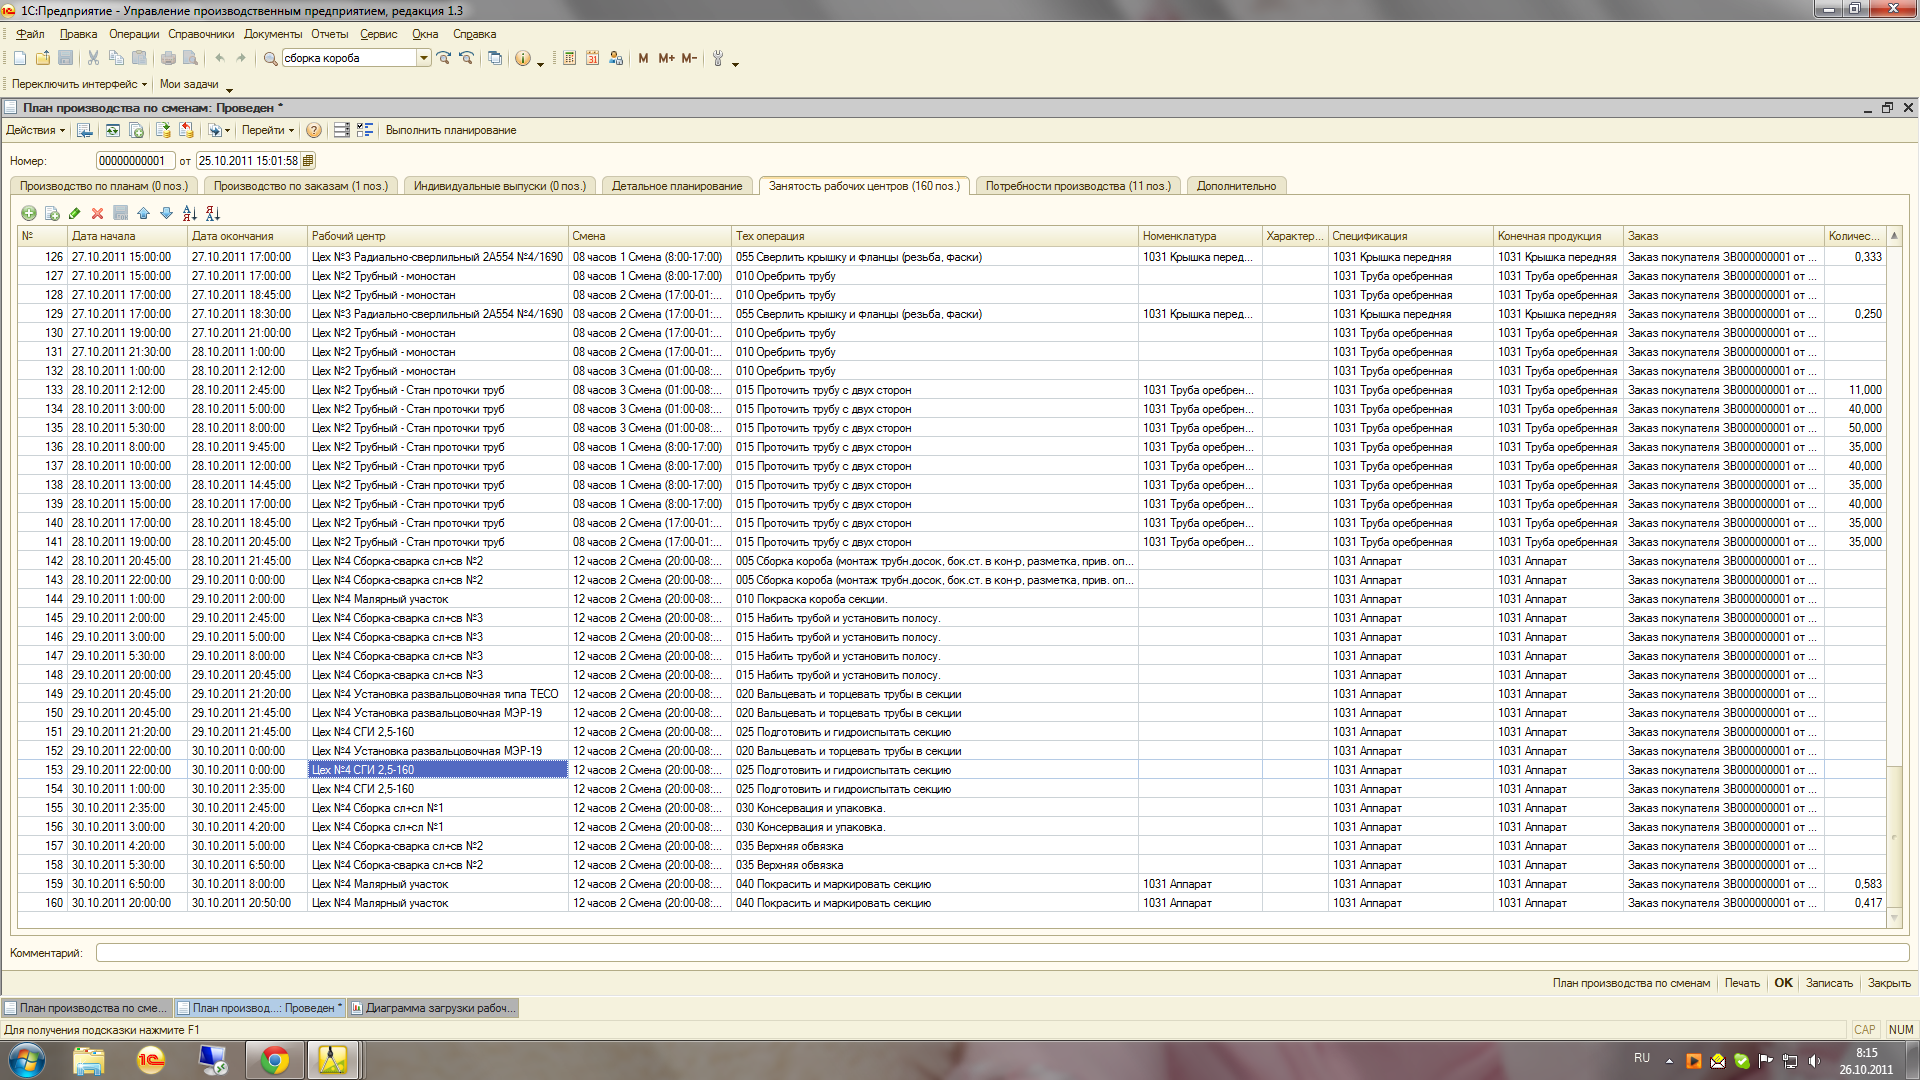Open Windows Start menu
The image size is (1920, 1080).
coord(27,1060)
